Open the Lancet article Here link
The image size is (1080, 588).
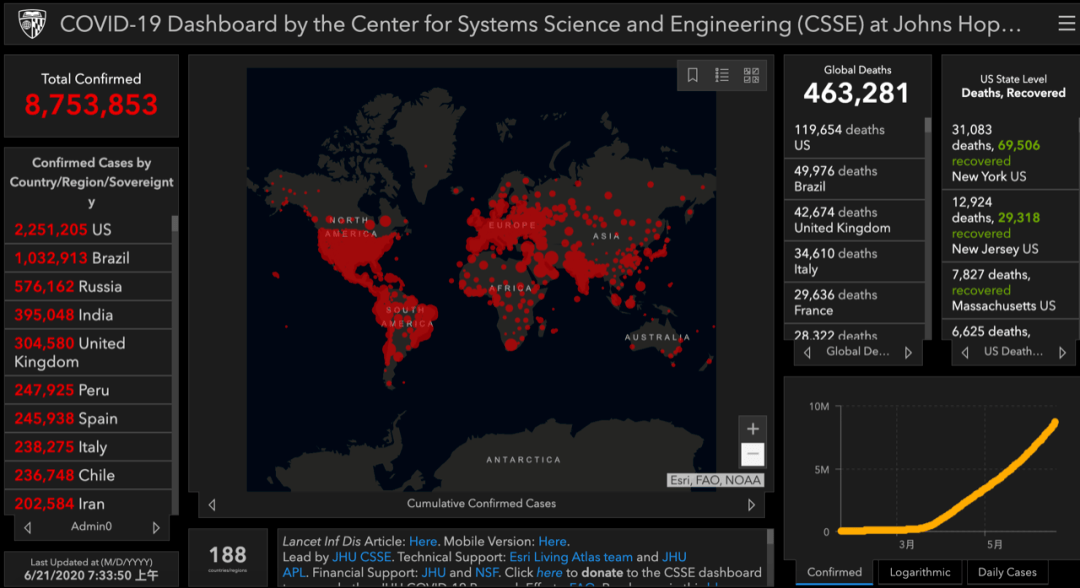click(423, 542)
